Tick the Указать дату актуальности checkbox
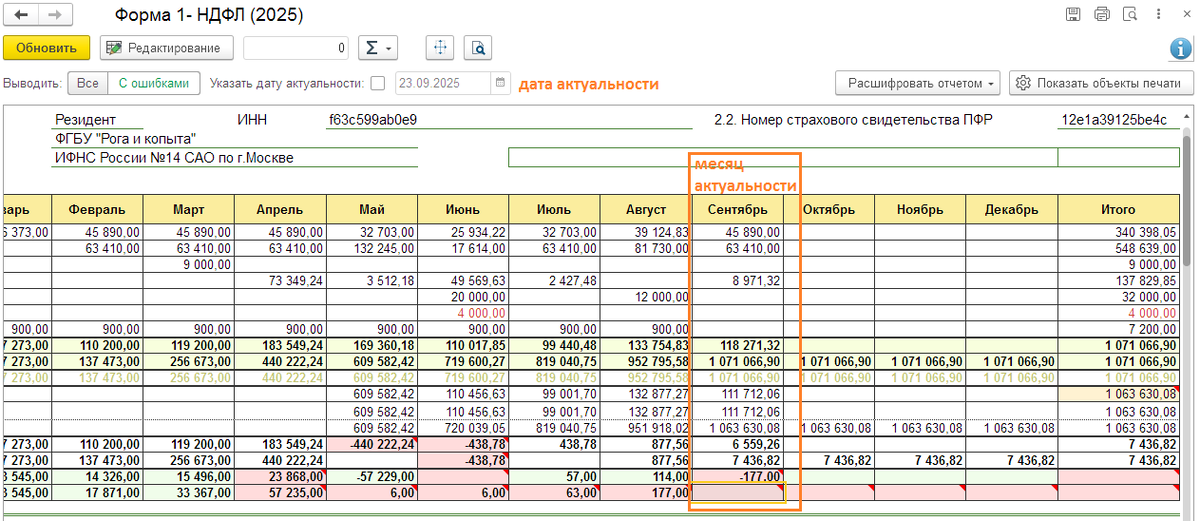Viewport: 1200px width, 521px height. [377, 84]
